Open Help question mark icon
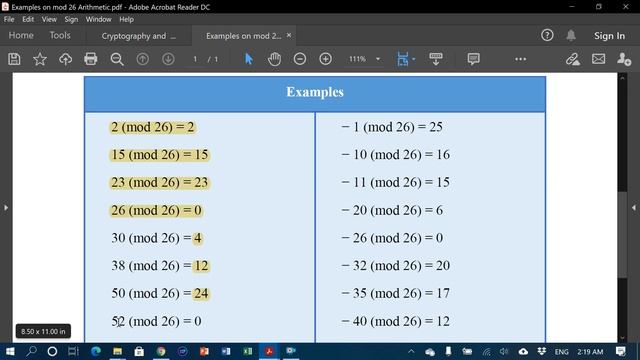640x360 pixels. click(547, 36)
